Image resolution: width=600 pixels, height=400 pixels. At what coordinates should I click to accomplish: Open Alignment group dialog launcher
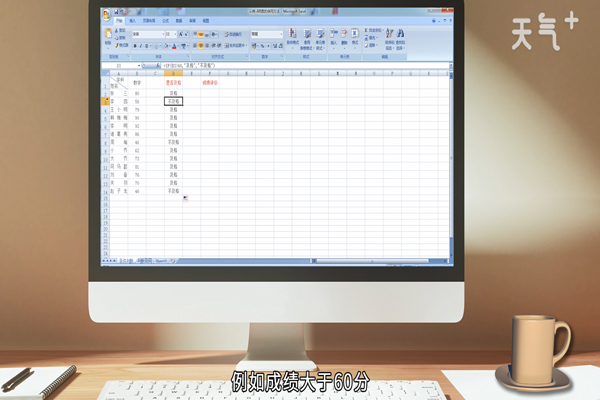(x=246, y=56)
